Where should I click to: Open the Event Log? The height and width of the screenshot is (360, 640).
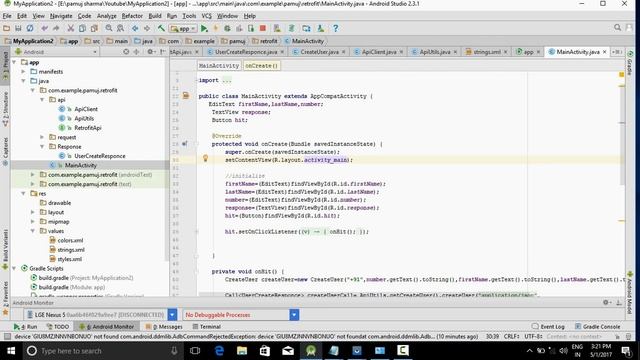[x=548, y=327]
